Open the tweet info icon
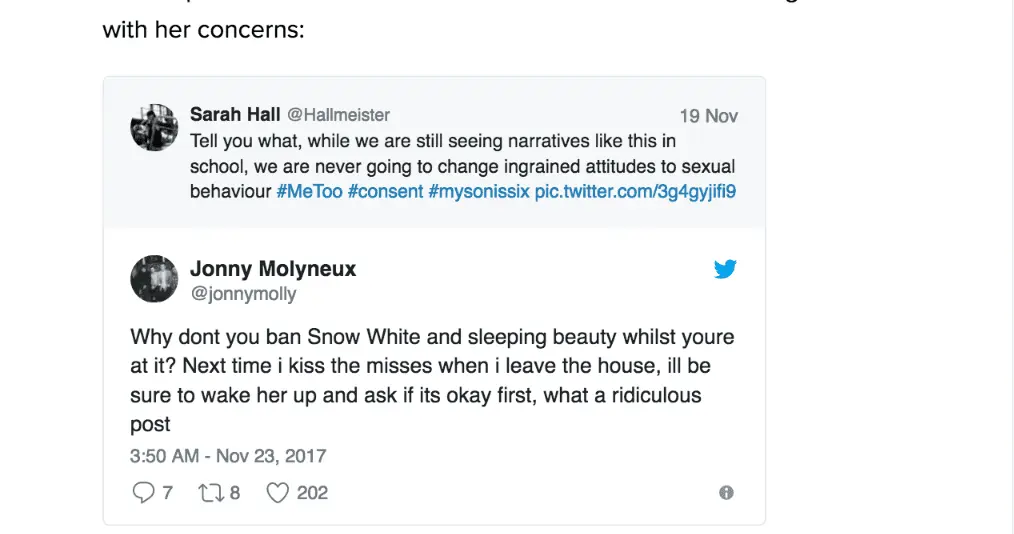The width and height of the screenshot is (1014, 534). point(726,493)
